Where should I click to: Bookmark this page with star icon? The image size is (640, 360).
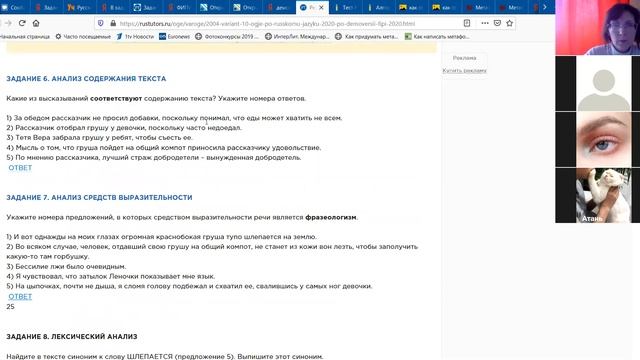(509, 23)
